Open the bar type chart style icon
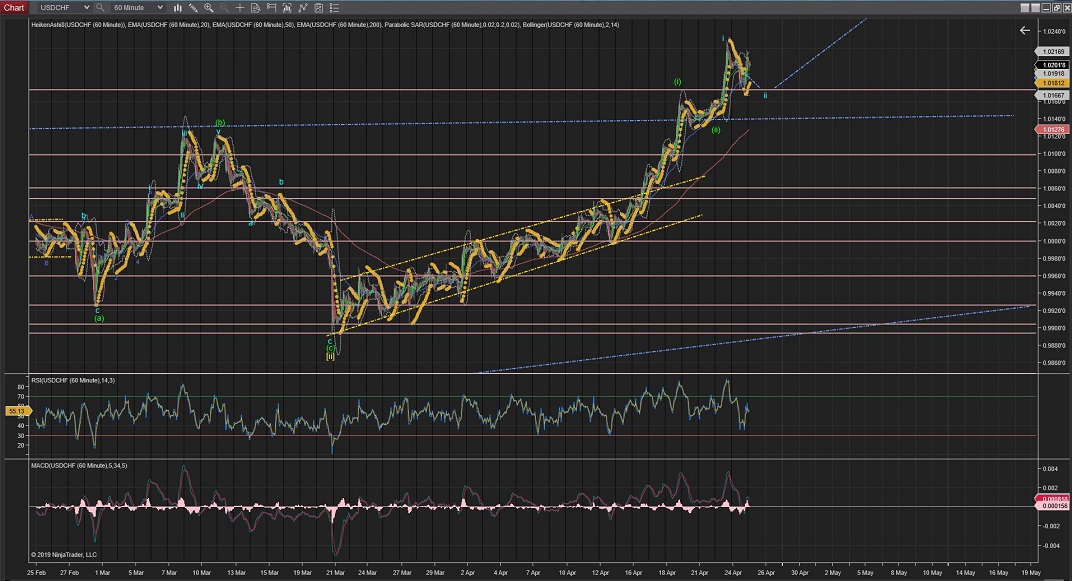 [178, 8]
